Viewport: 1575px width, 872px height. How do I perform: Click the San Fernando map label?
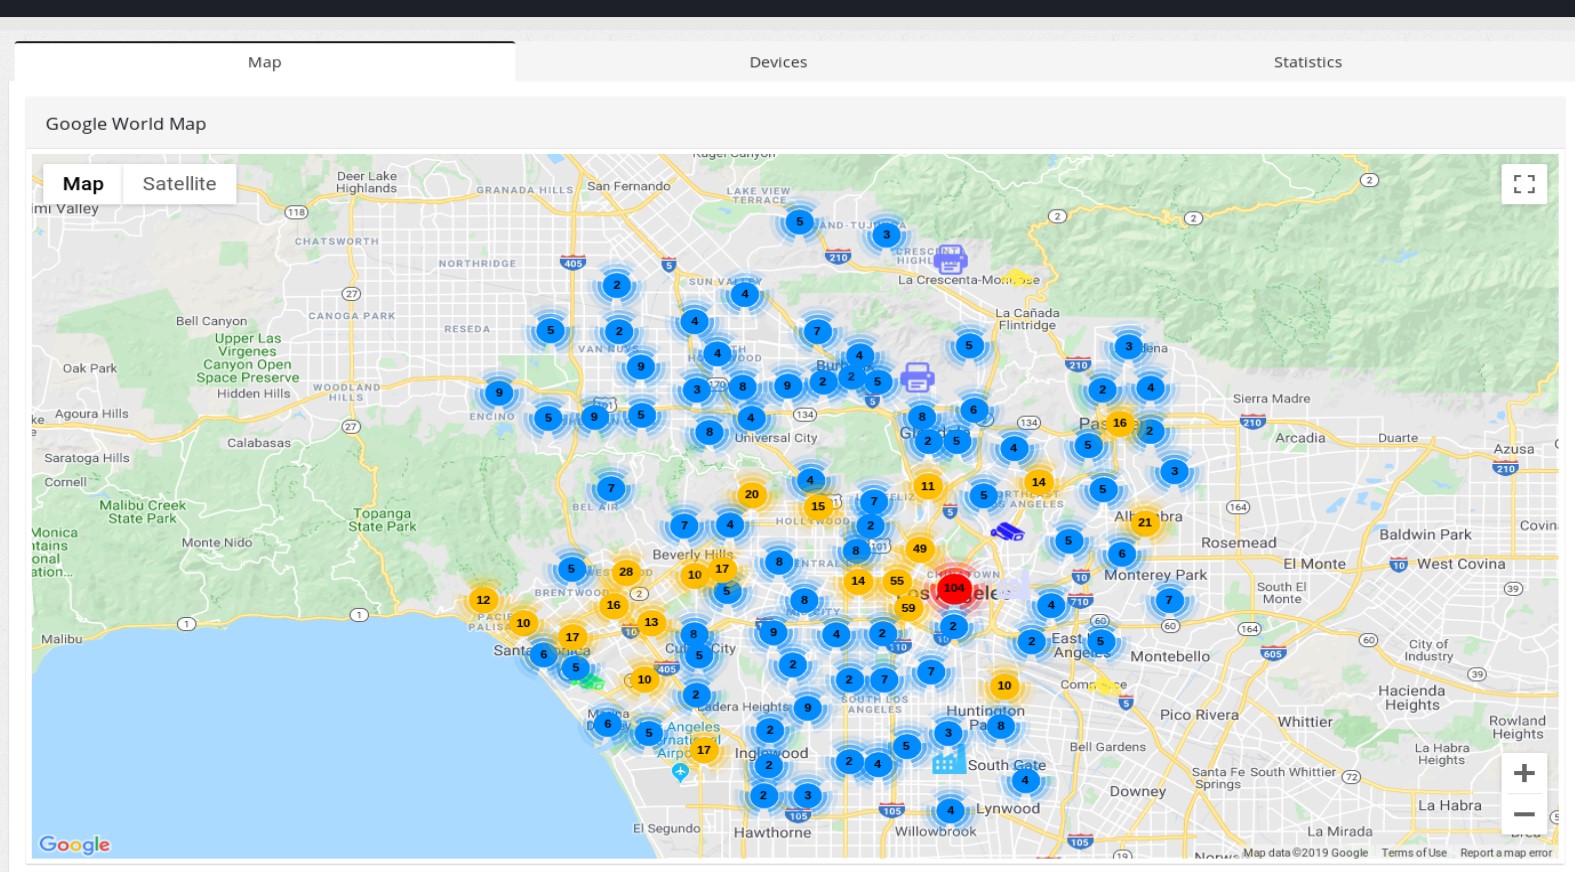coord(629,186)
